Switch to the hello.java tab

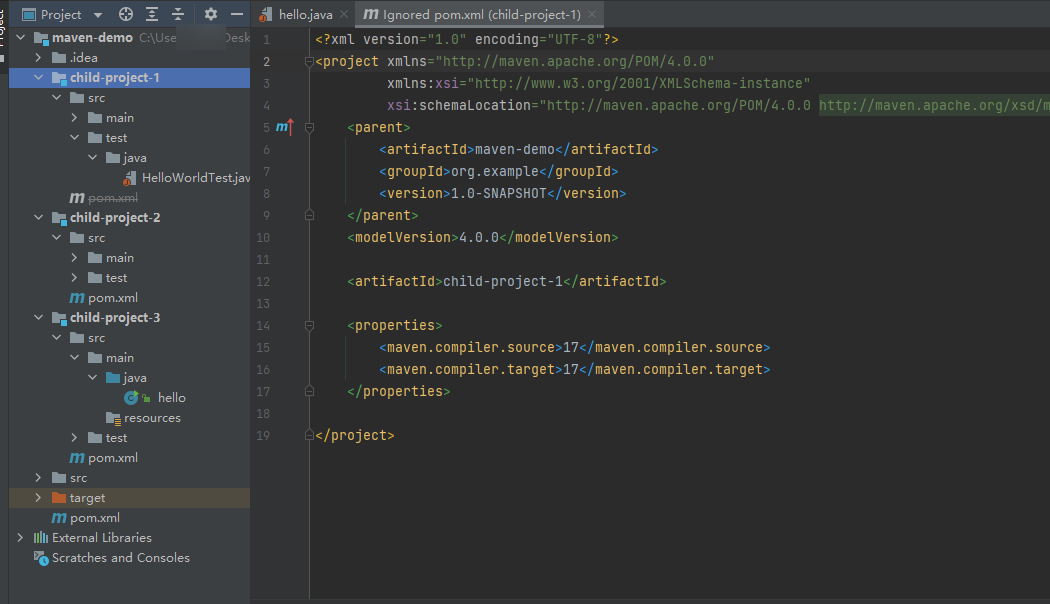[x=305, y=14]
